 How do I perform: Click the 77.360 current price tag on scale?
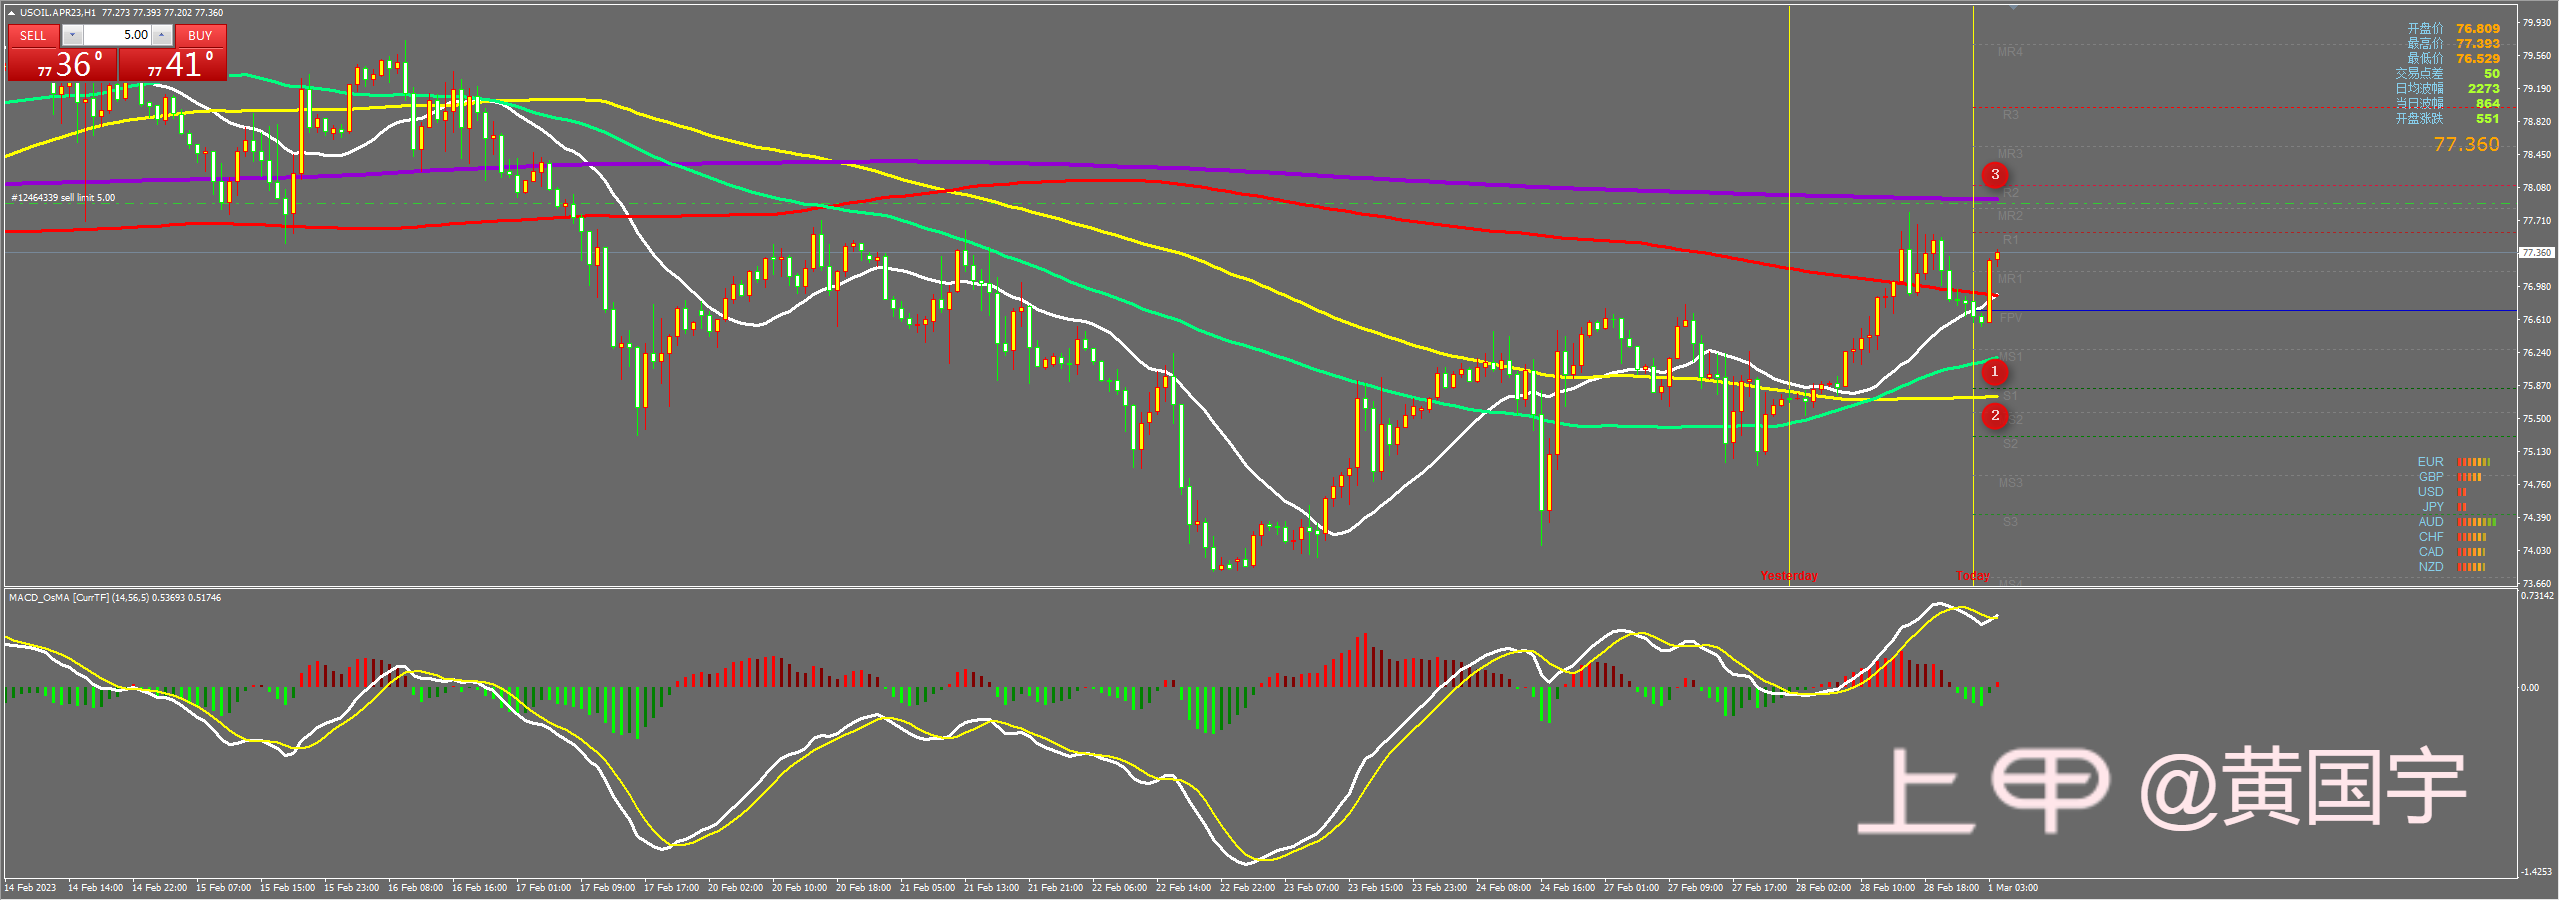pyautogui.click(x=2537, y=253)
